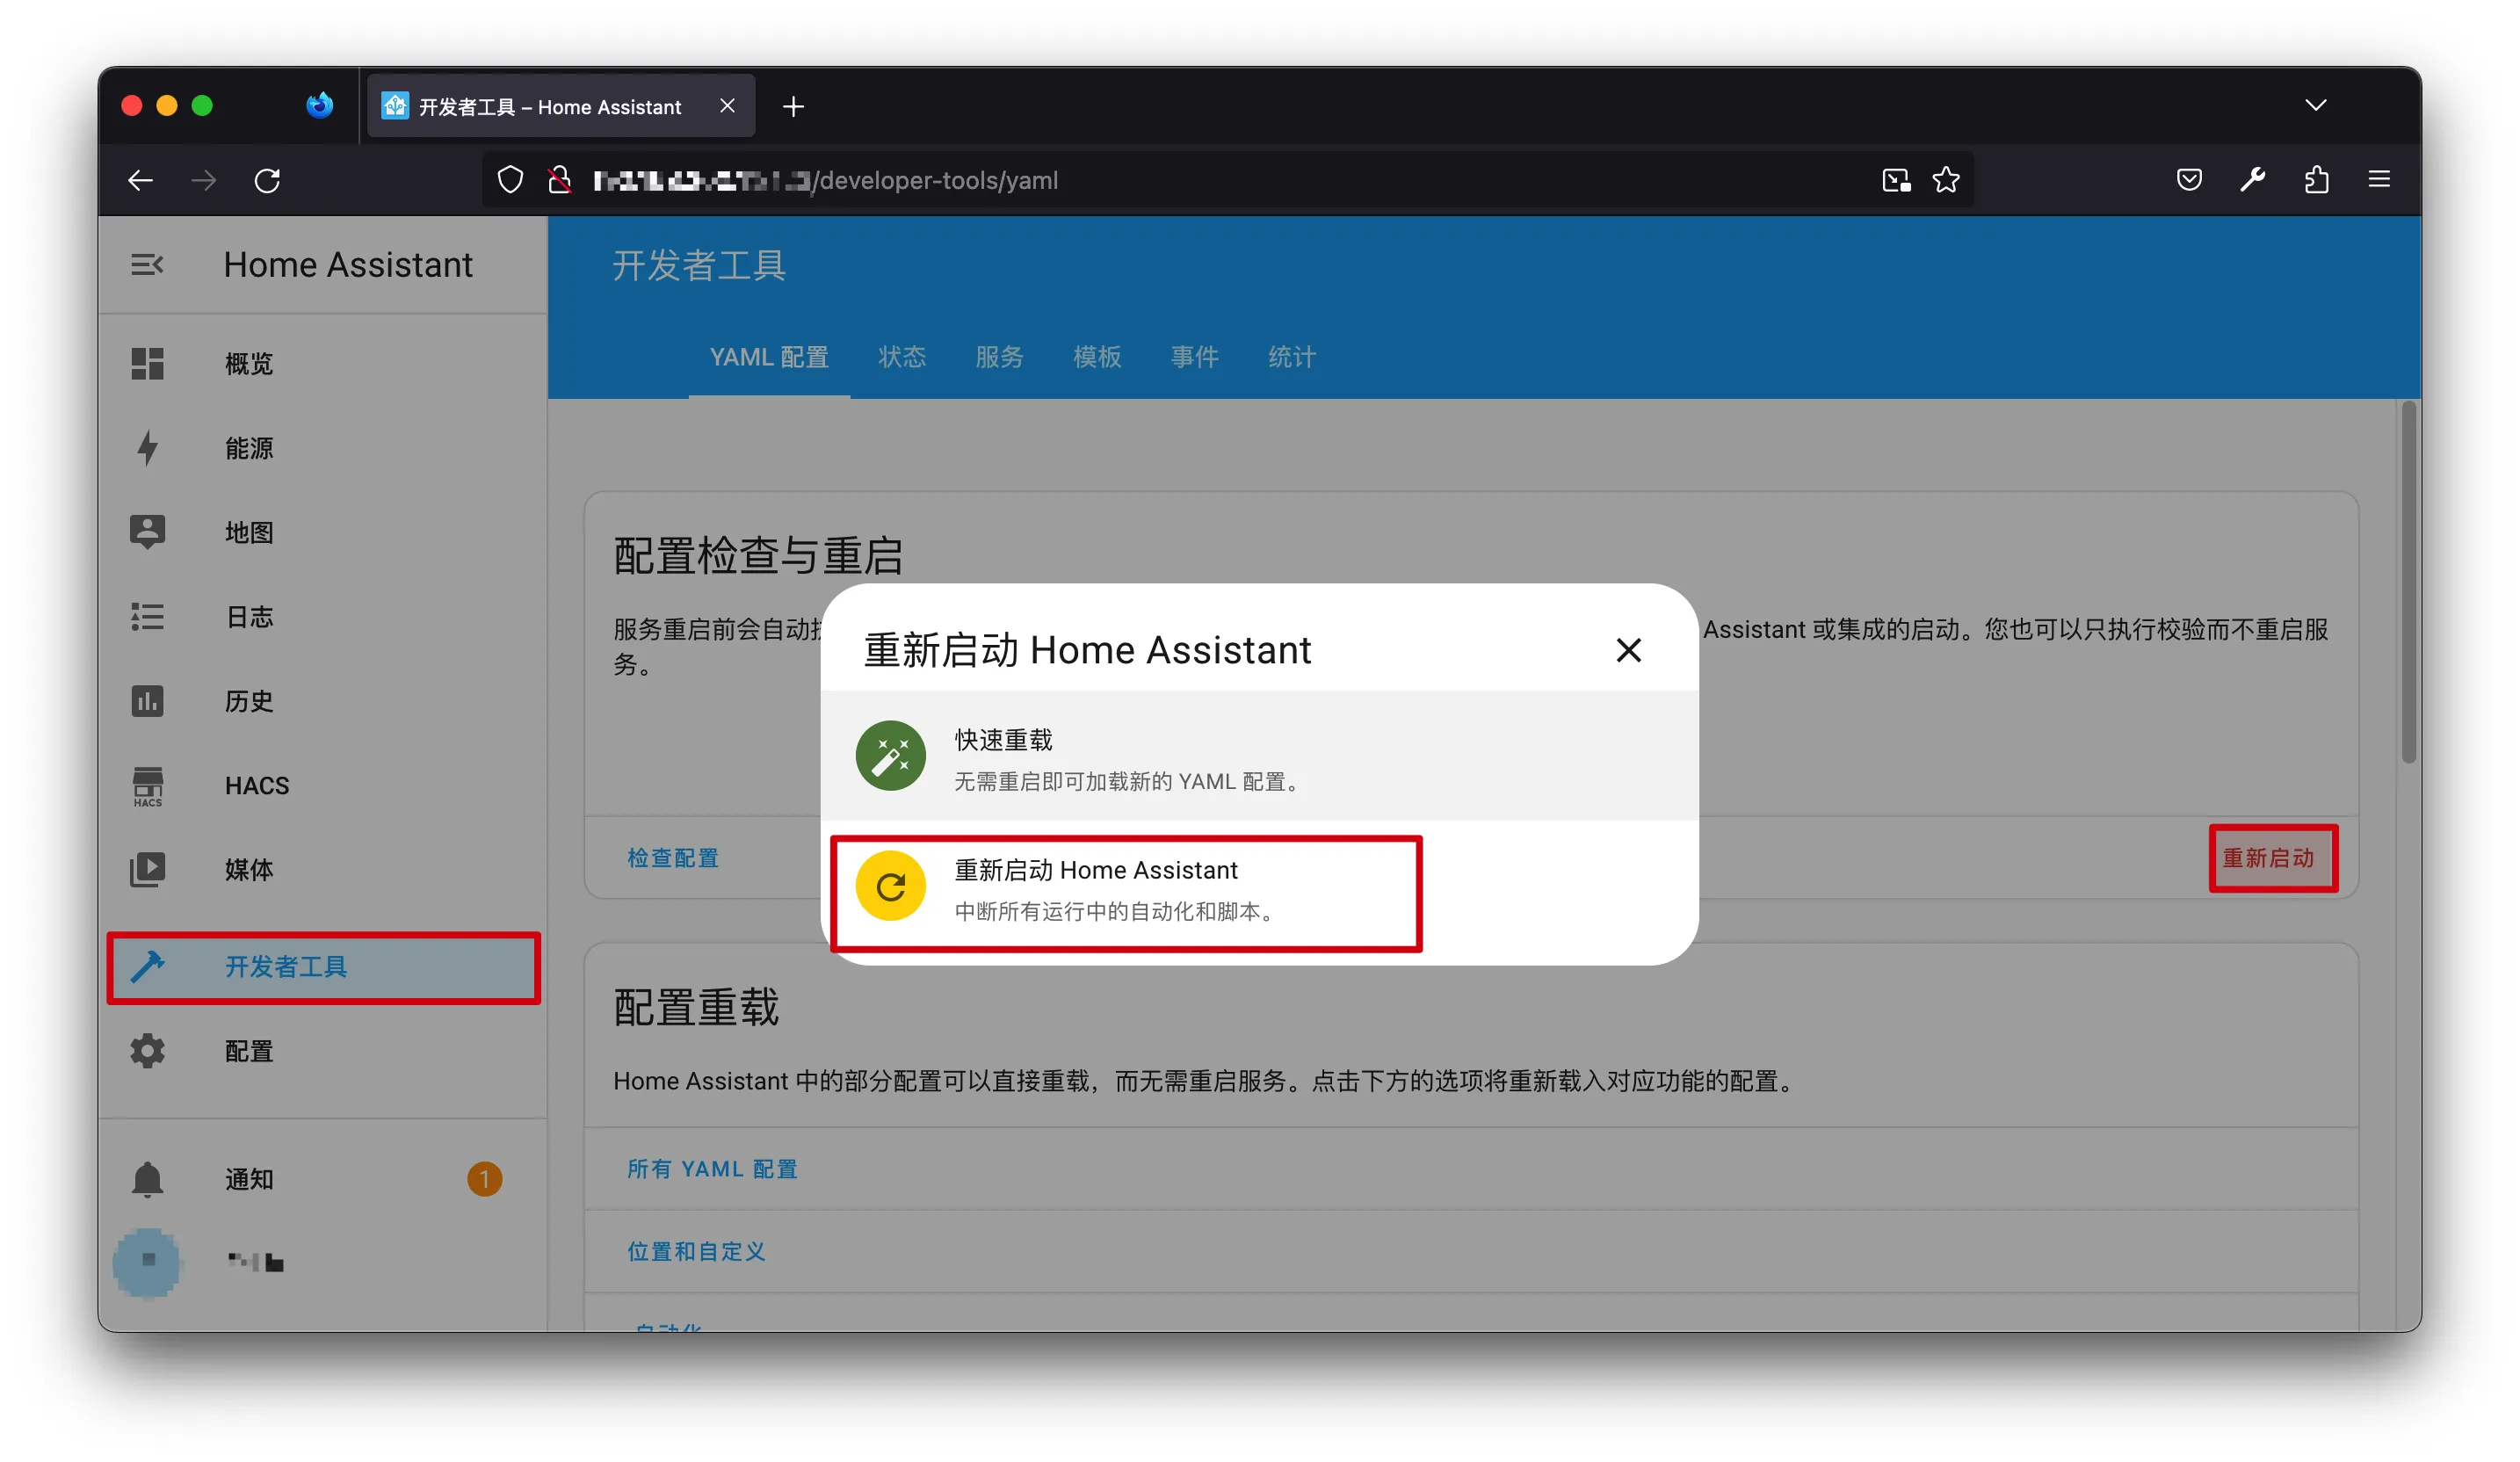Click the 检查配置 button
Image resolution: width=2520 pixels, height=1462 pixels.
coord(673,858)
